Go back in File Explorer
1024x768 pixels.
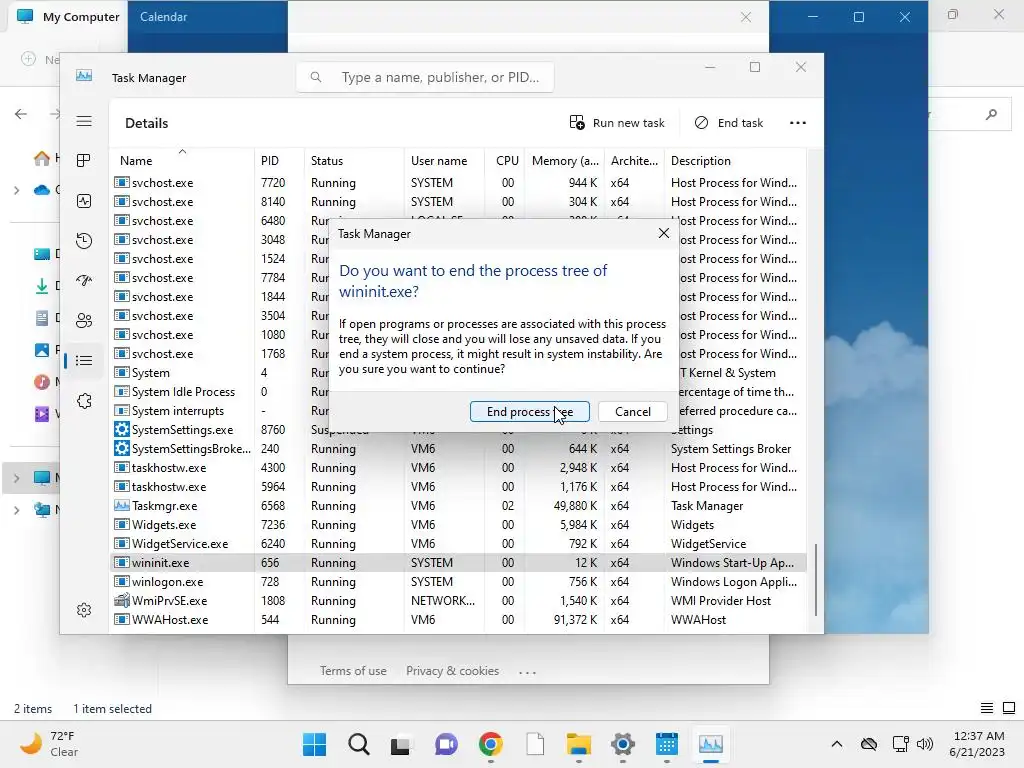coord(21,114)
